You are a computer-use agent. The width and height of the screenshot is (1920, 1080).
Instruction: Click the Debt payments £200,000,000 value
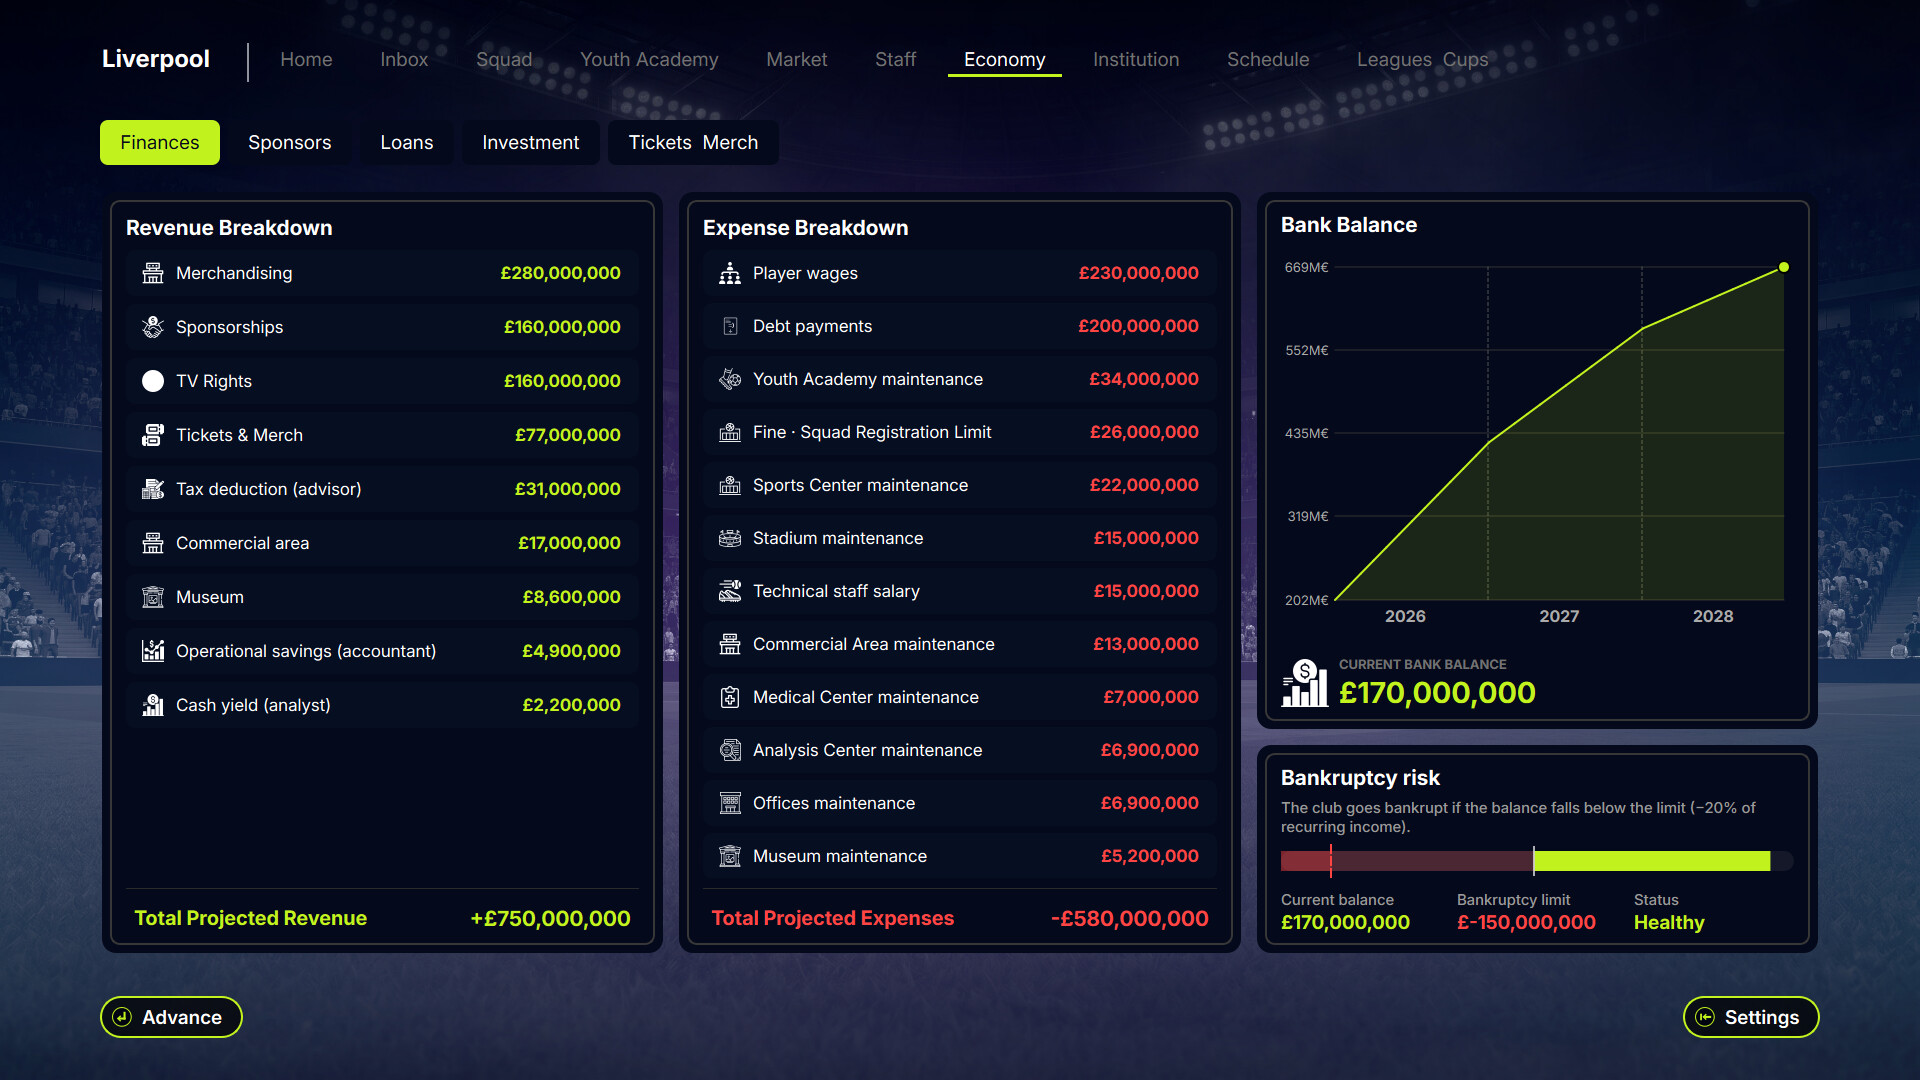click(x=1138, y=326)
